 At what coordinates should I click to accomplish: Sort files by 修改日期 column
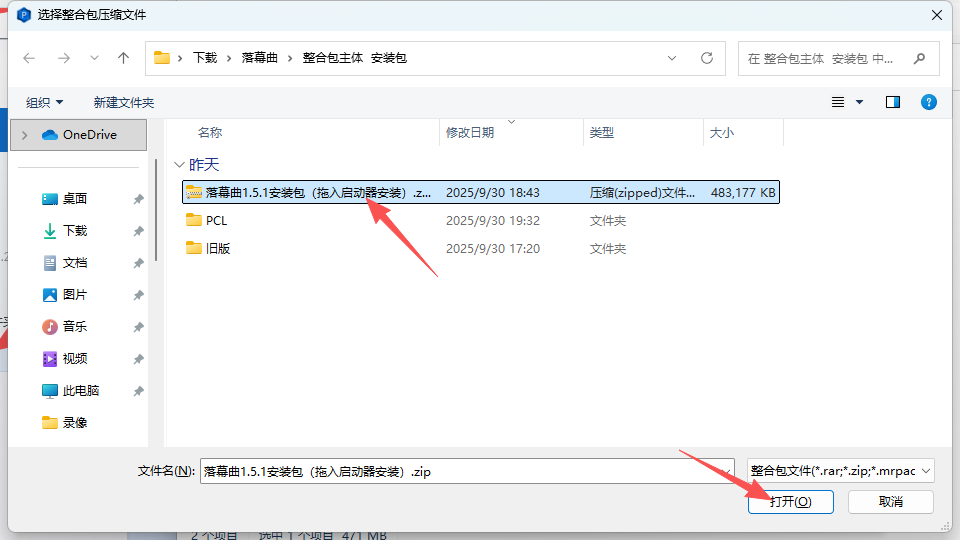point(470,132)
